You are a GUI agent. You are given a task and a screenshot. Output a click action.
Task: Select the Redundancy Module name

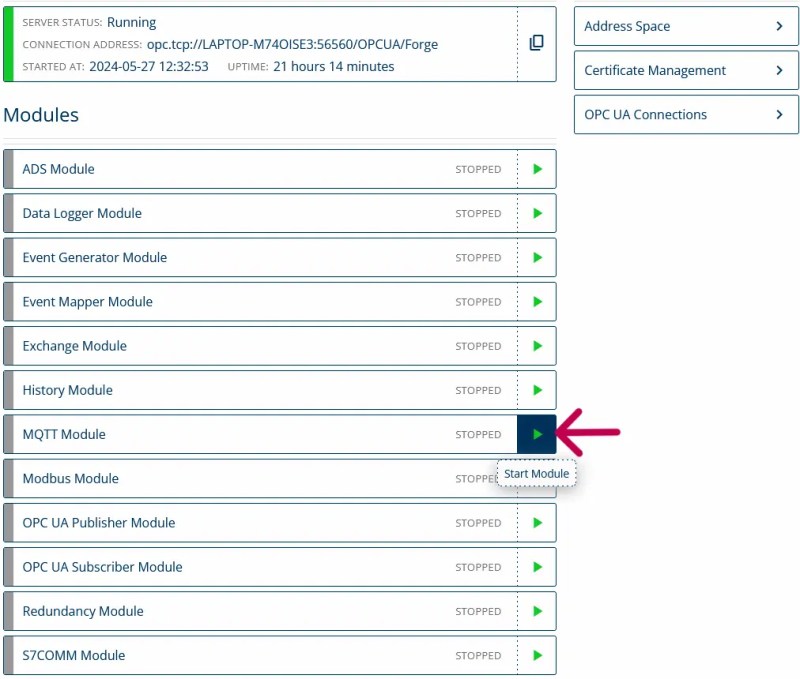pos(83,611)
